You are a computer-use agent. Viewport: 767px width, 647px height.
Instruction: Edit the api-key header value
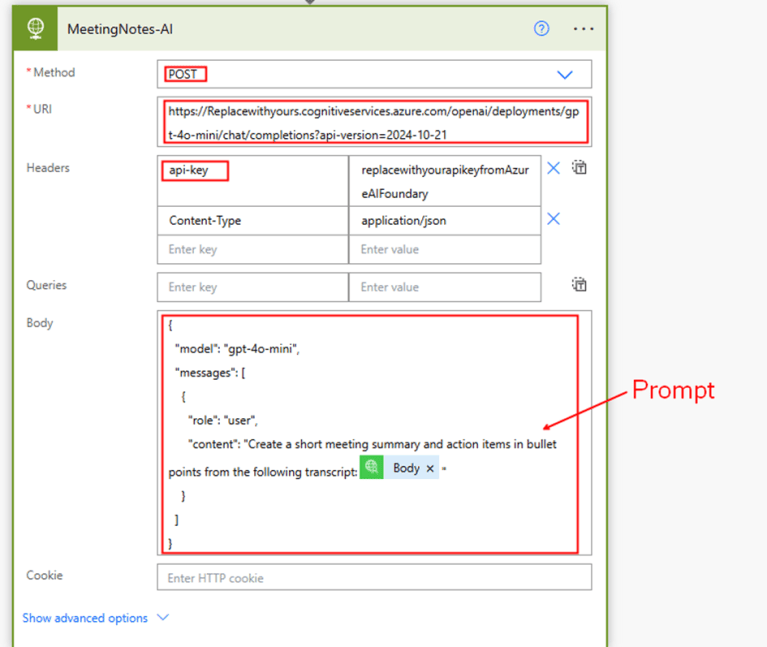click(x=445, y=181)
